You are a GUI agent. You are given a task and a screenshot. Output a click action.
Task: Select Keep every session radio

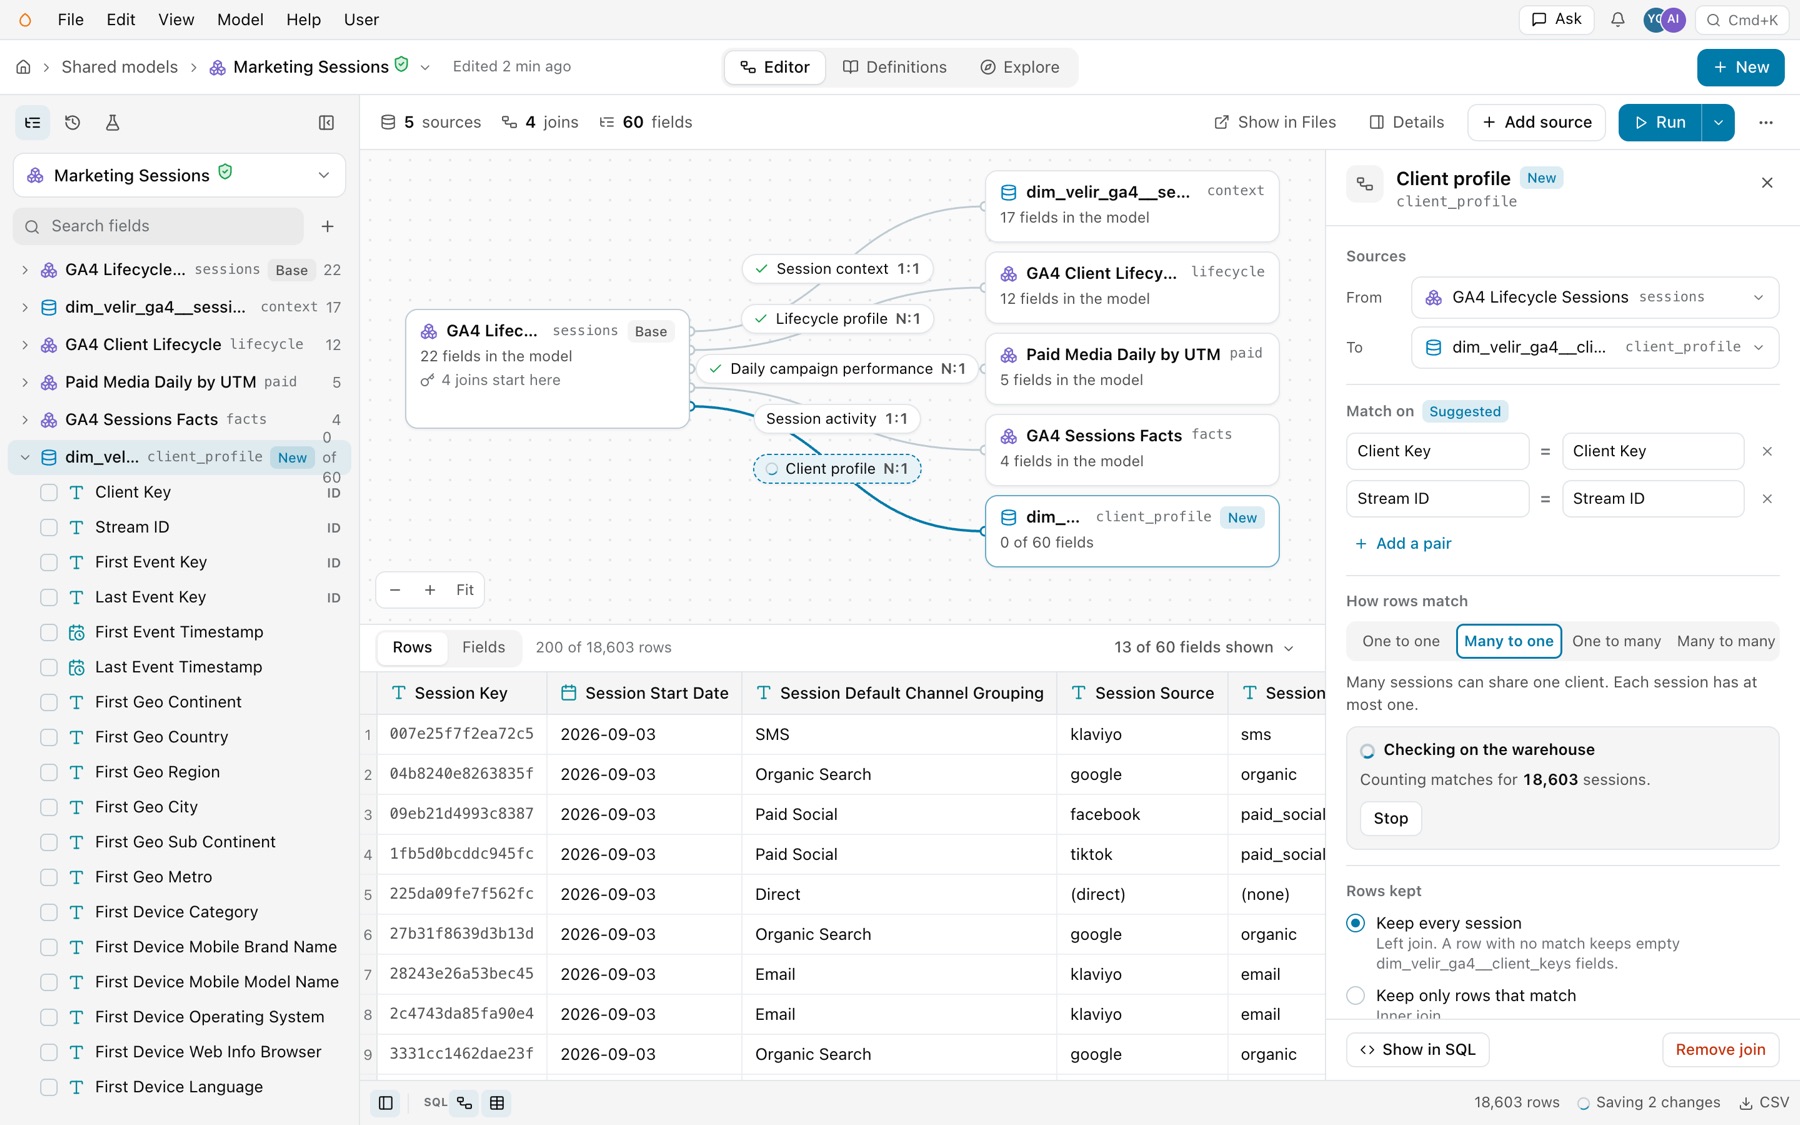tap(1355, 923)
